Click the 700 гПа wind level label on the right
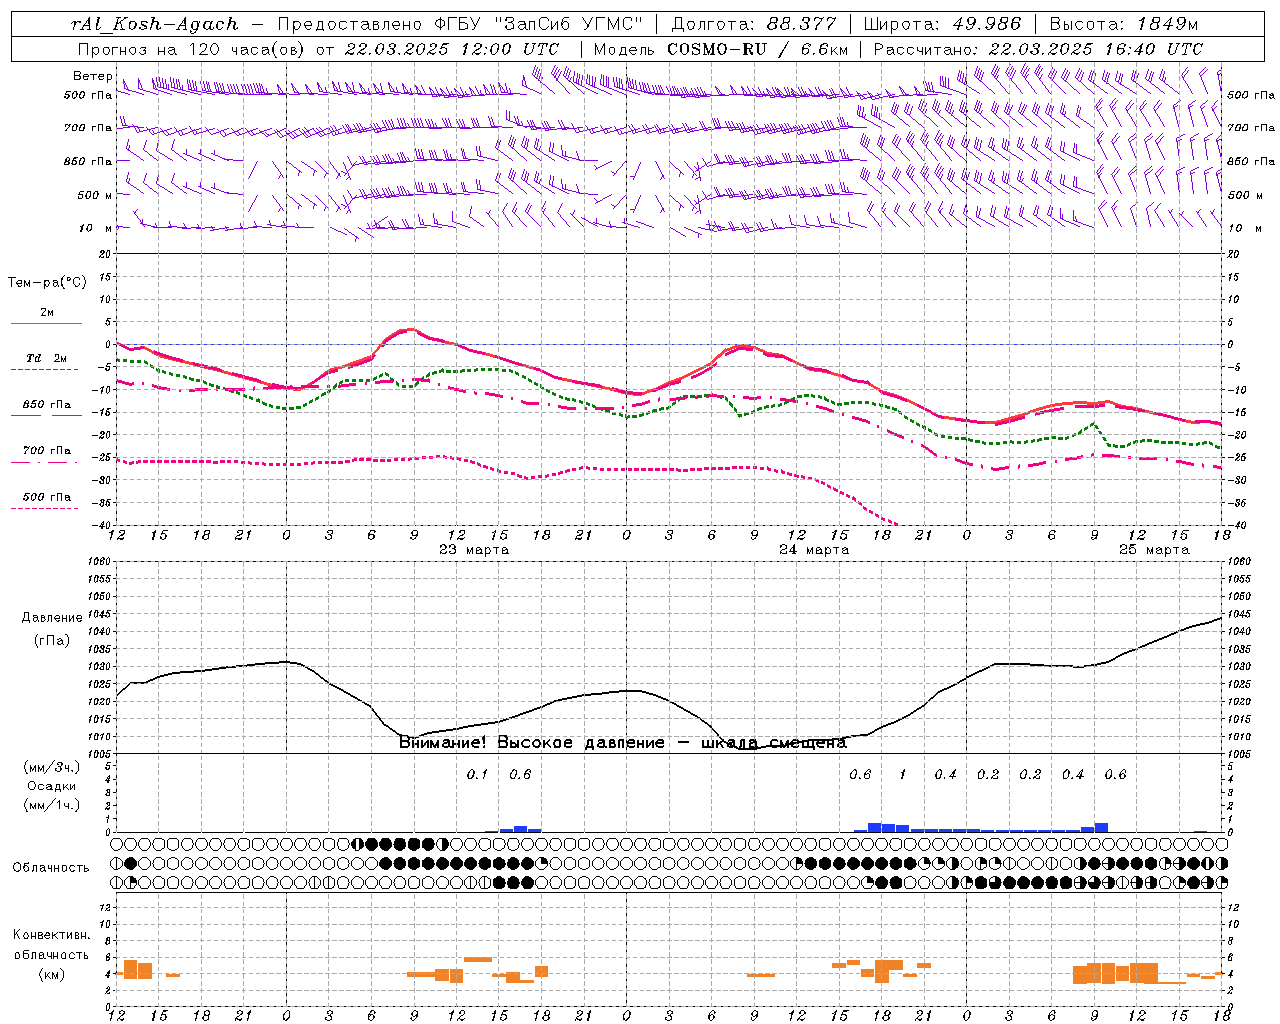1280x1024 pixels. pyautogui.click(x=1251, y=128)
